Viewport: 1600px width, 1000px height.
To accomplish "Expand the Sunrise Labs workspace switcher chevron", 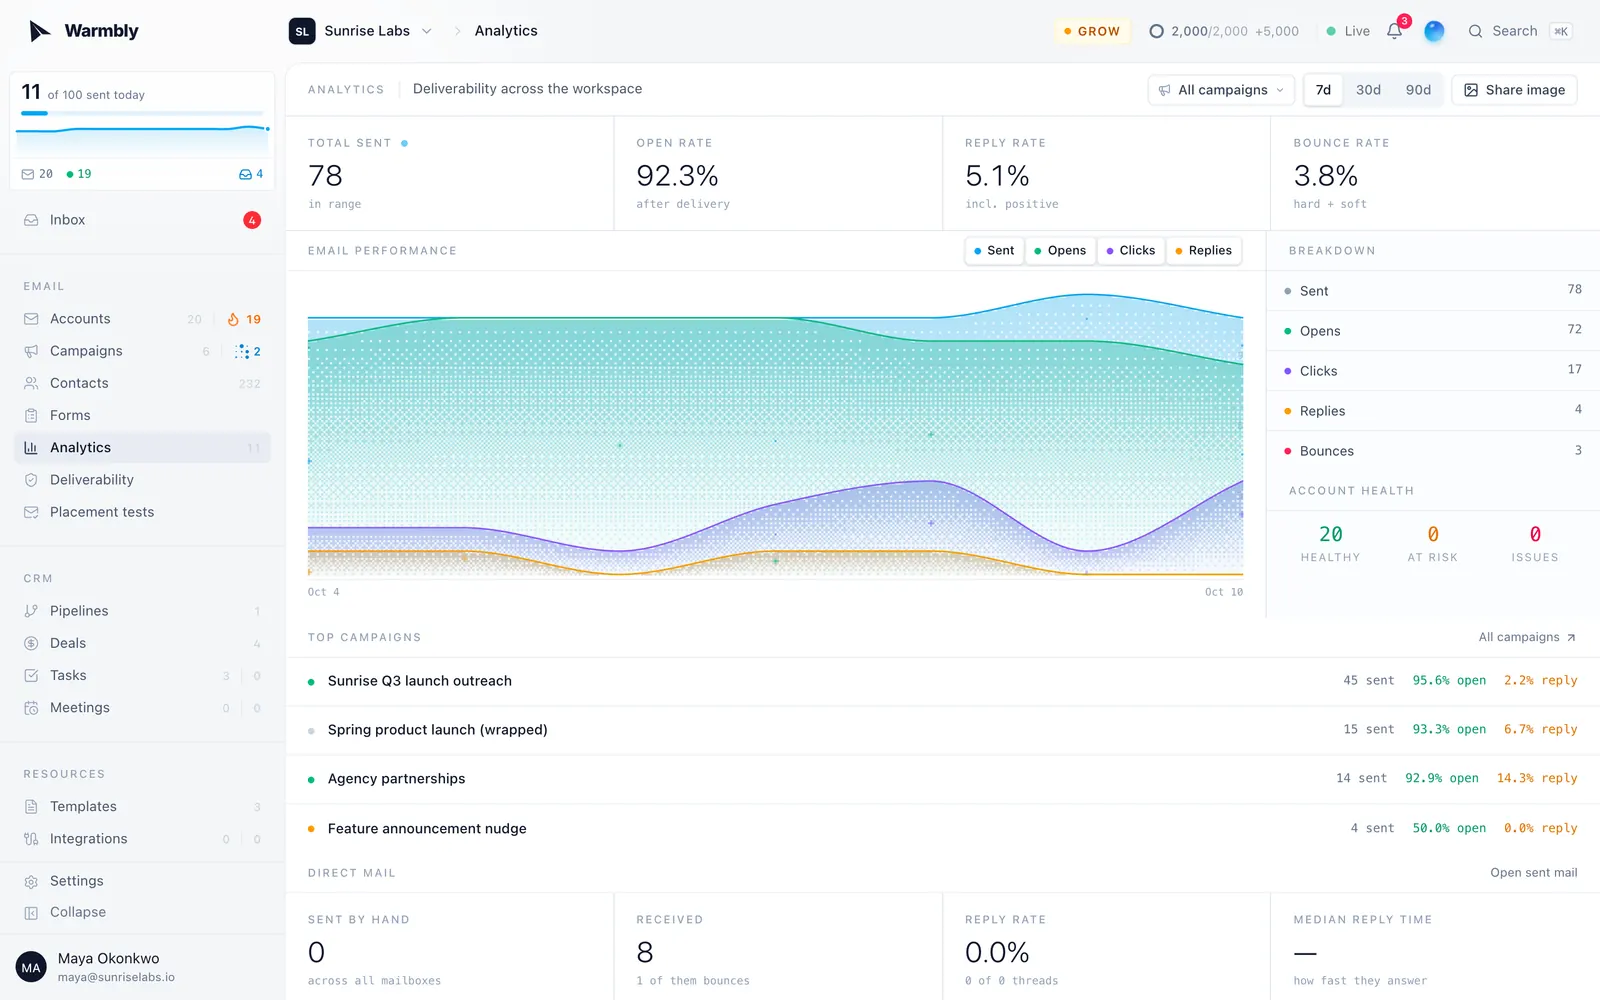I will pyautogui.click(x=427, y=31).
